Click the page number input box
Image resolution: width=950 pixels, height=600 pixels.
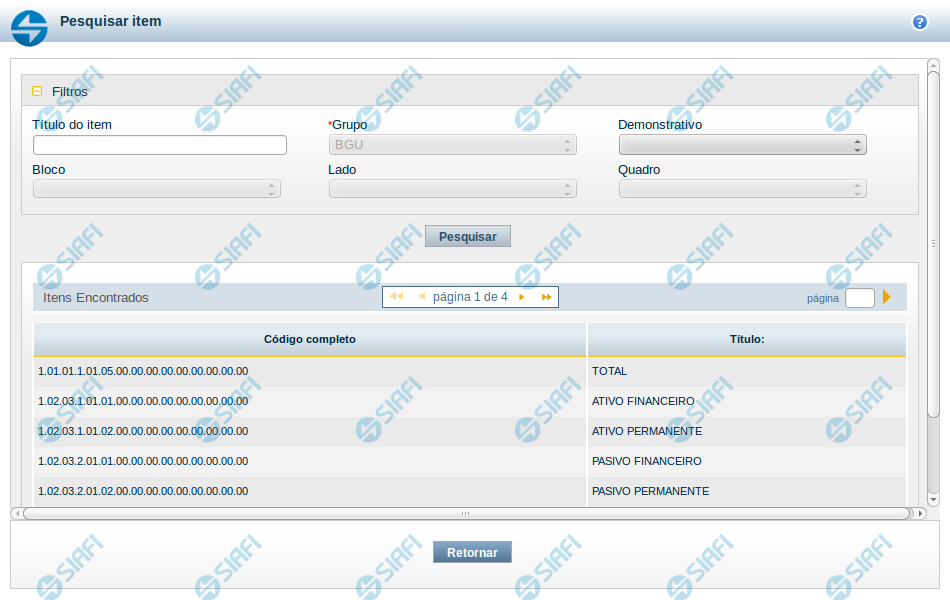tap(859, 297)
